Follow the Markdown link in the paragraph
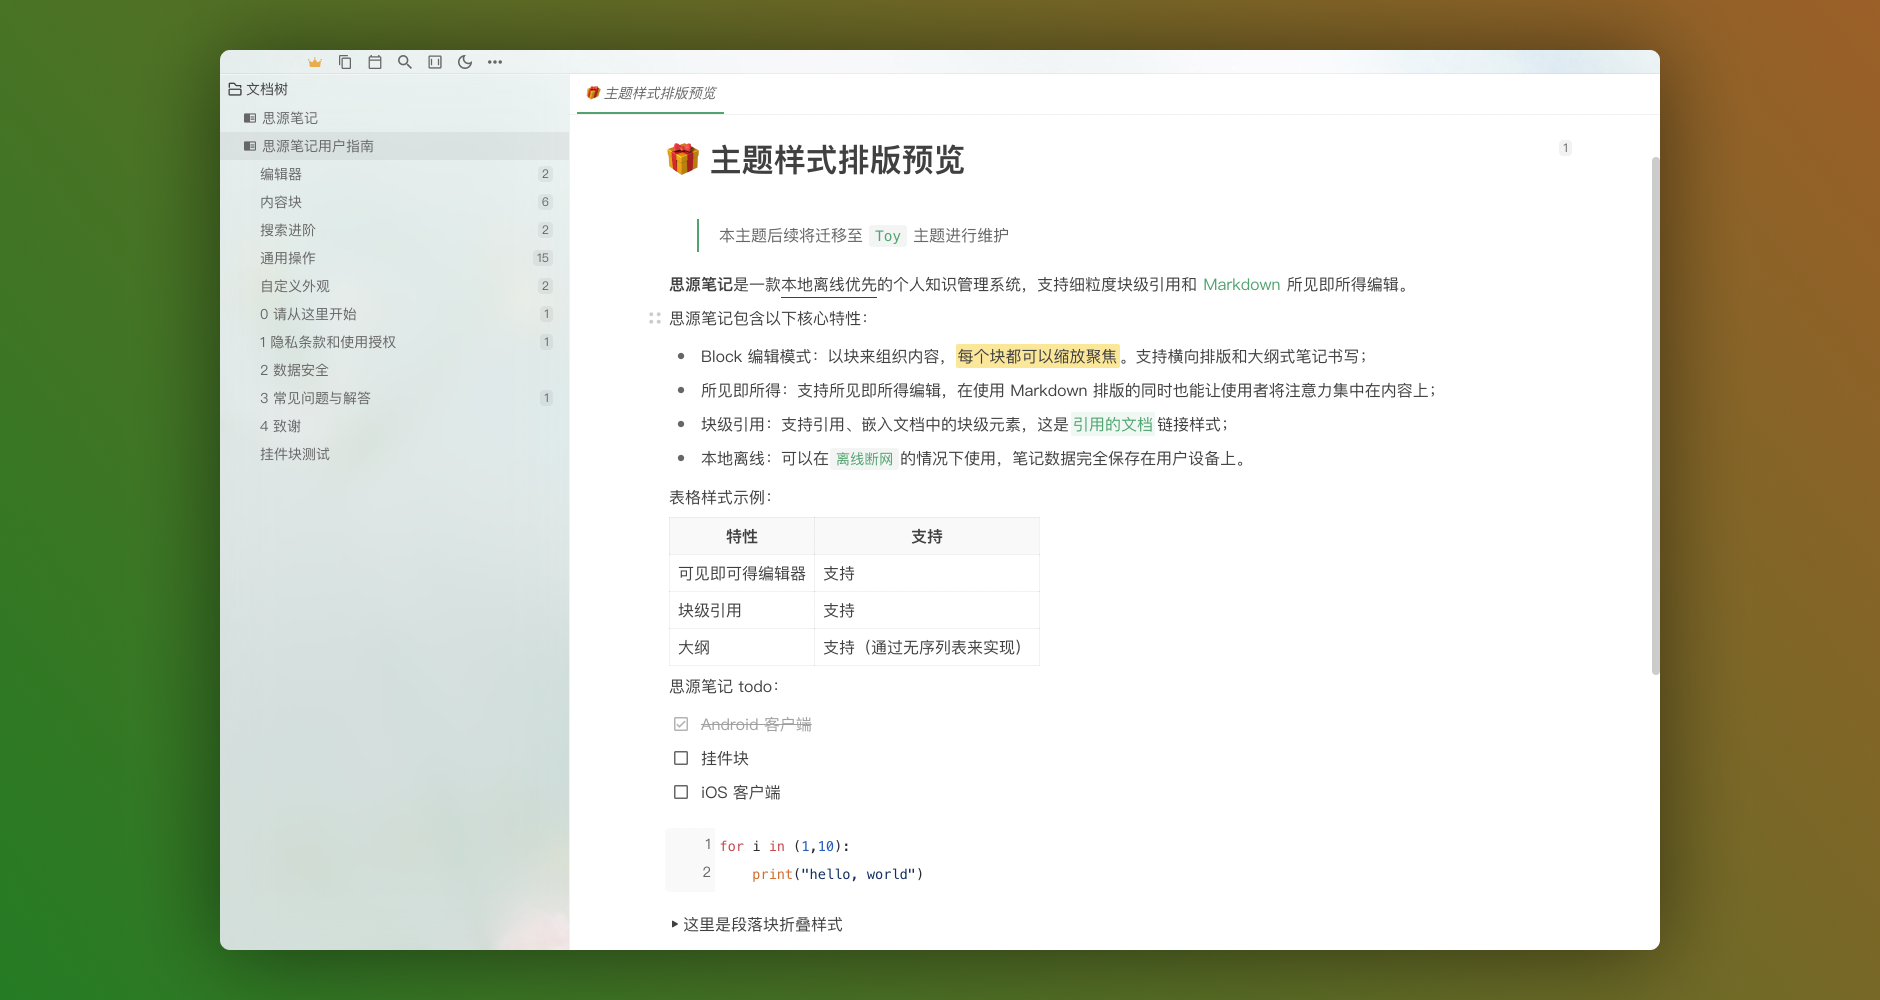 click(x=1241, y=284)
